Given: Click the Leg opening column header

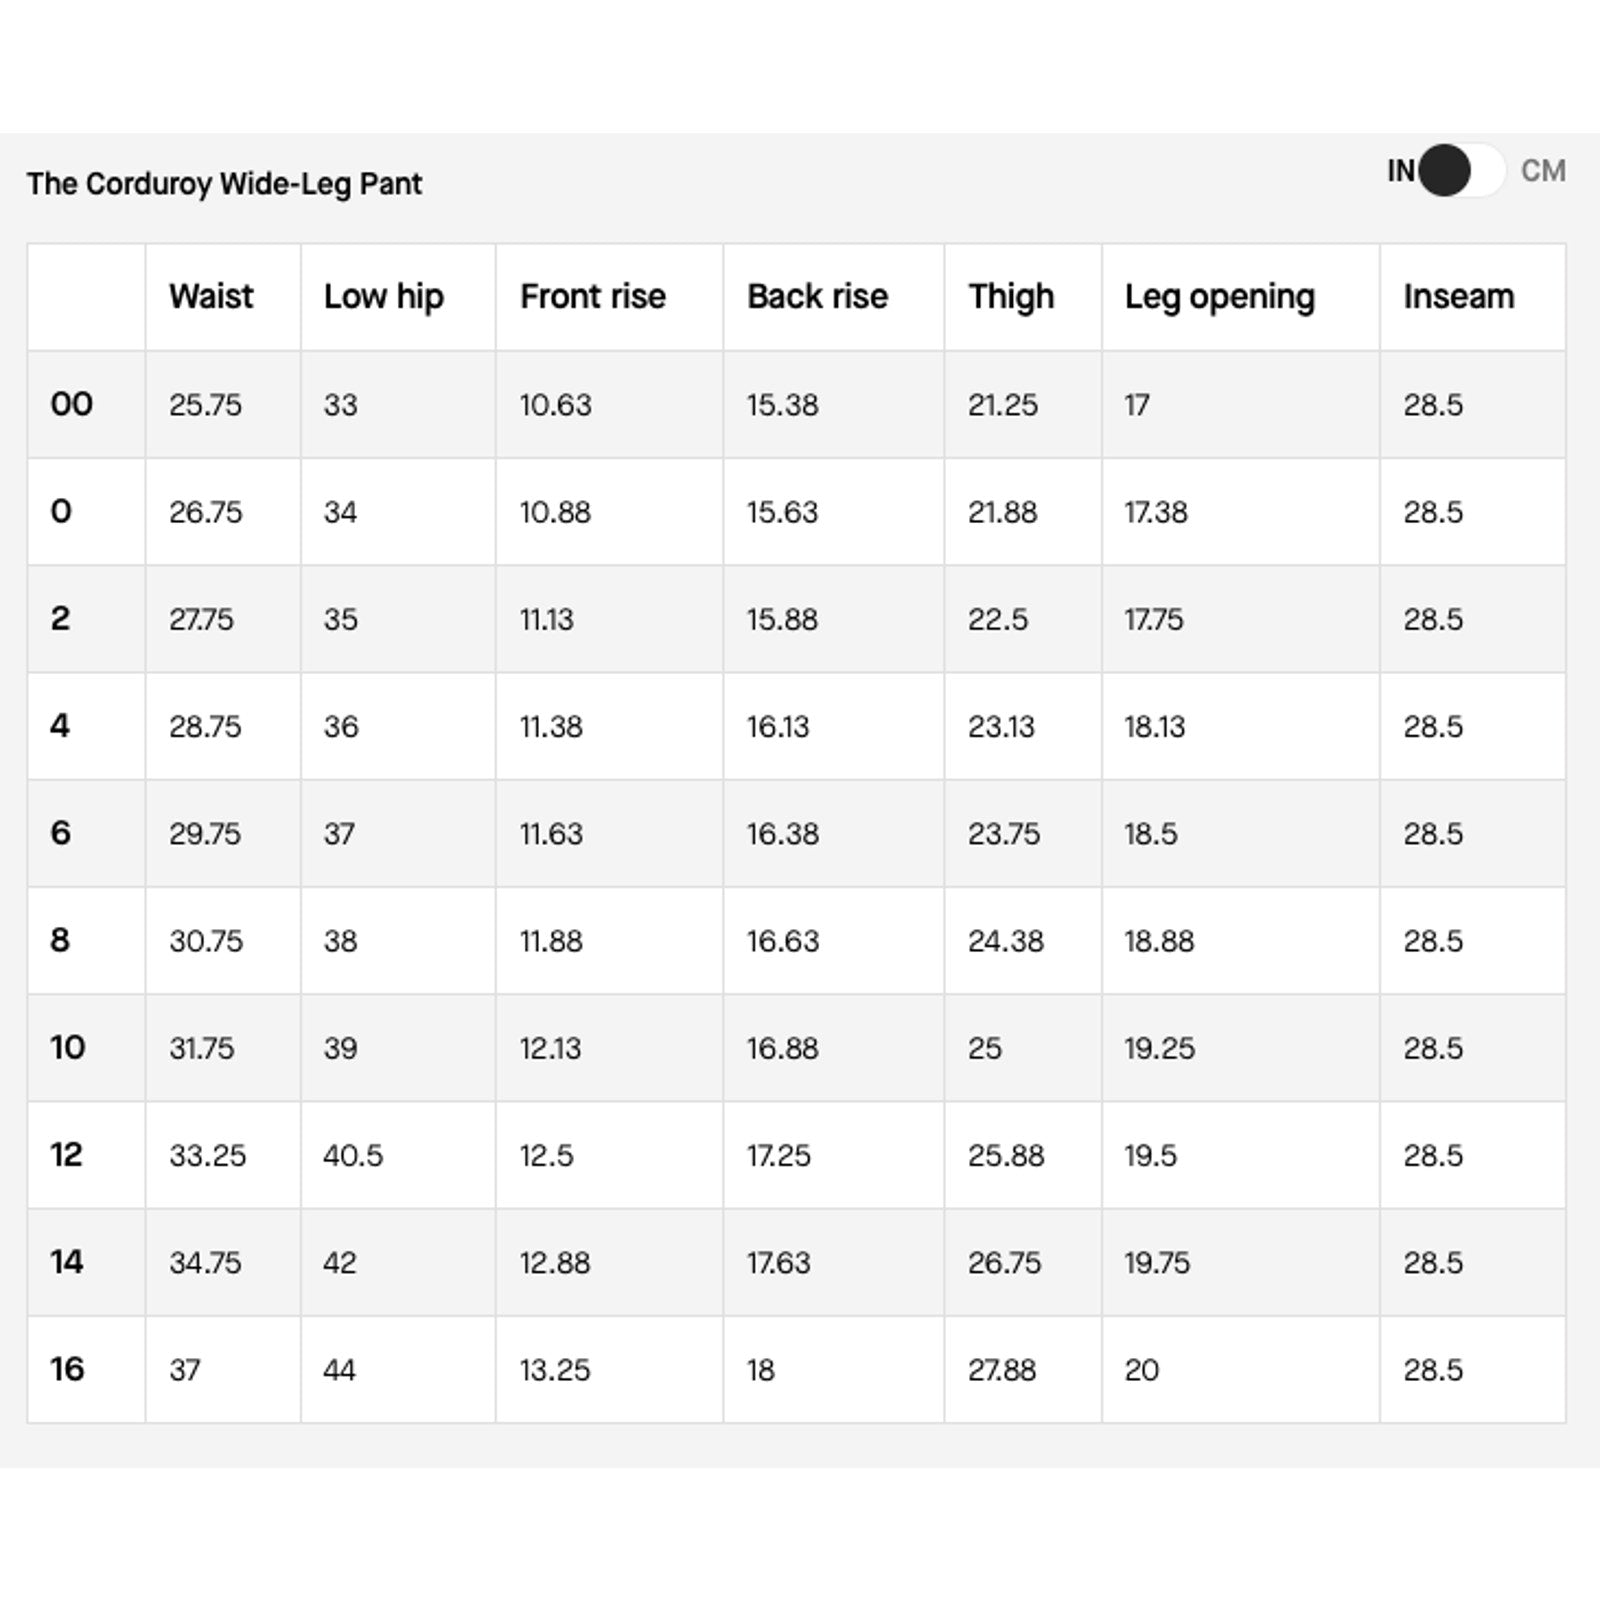Looking at the screenshot, I should [1220, 297].
